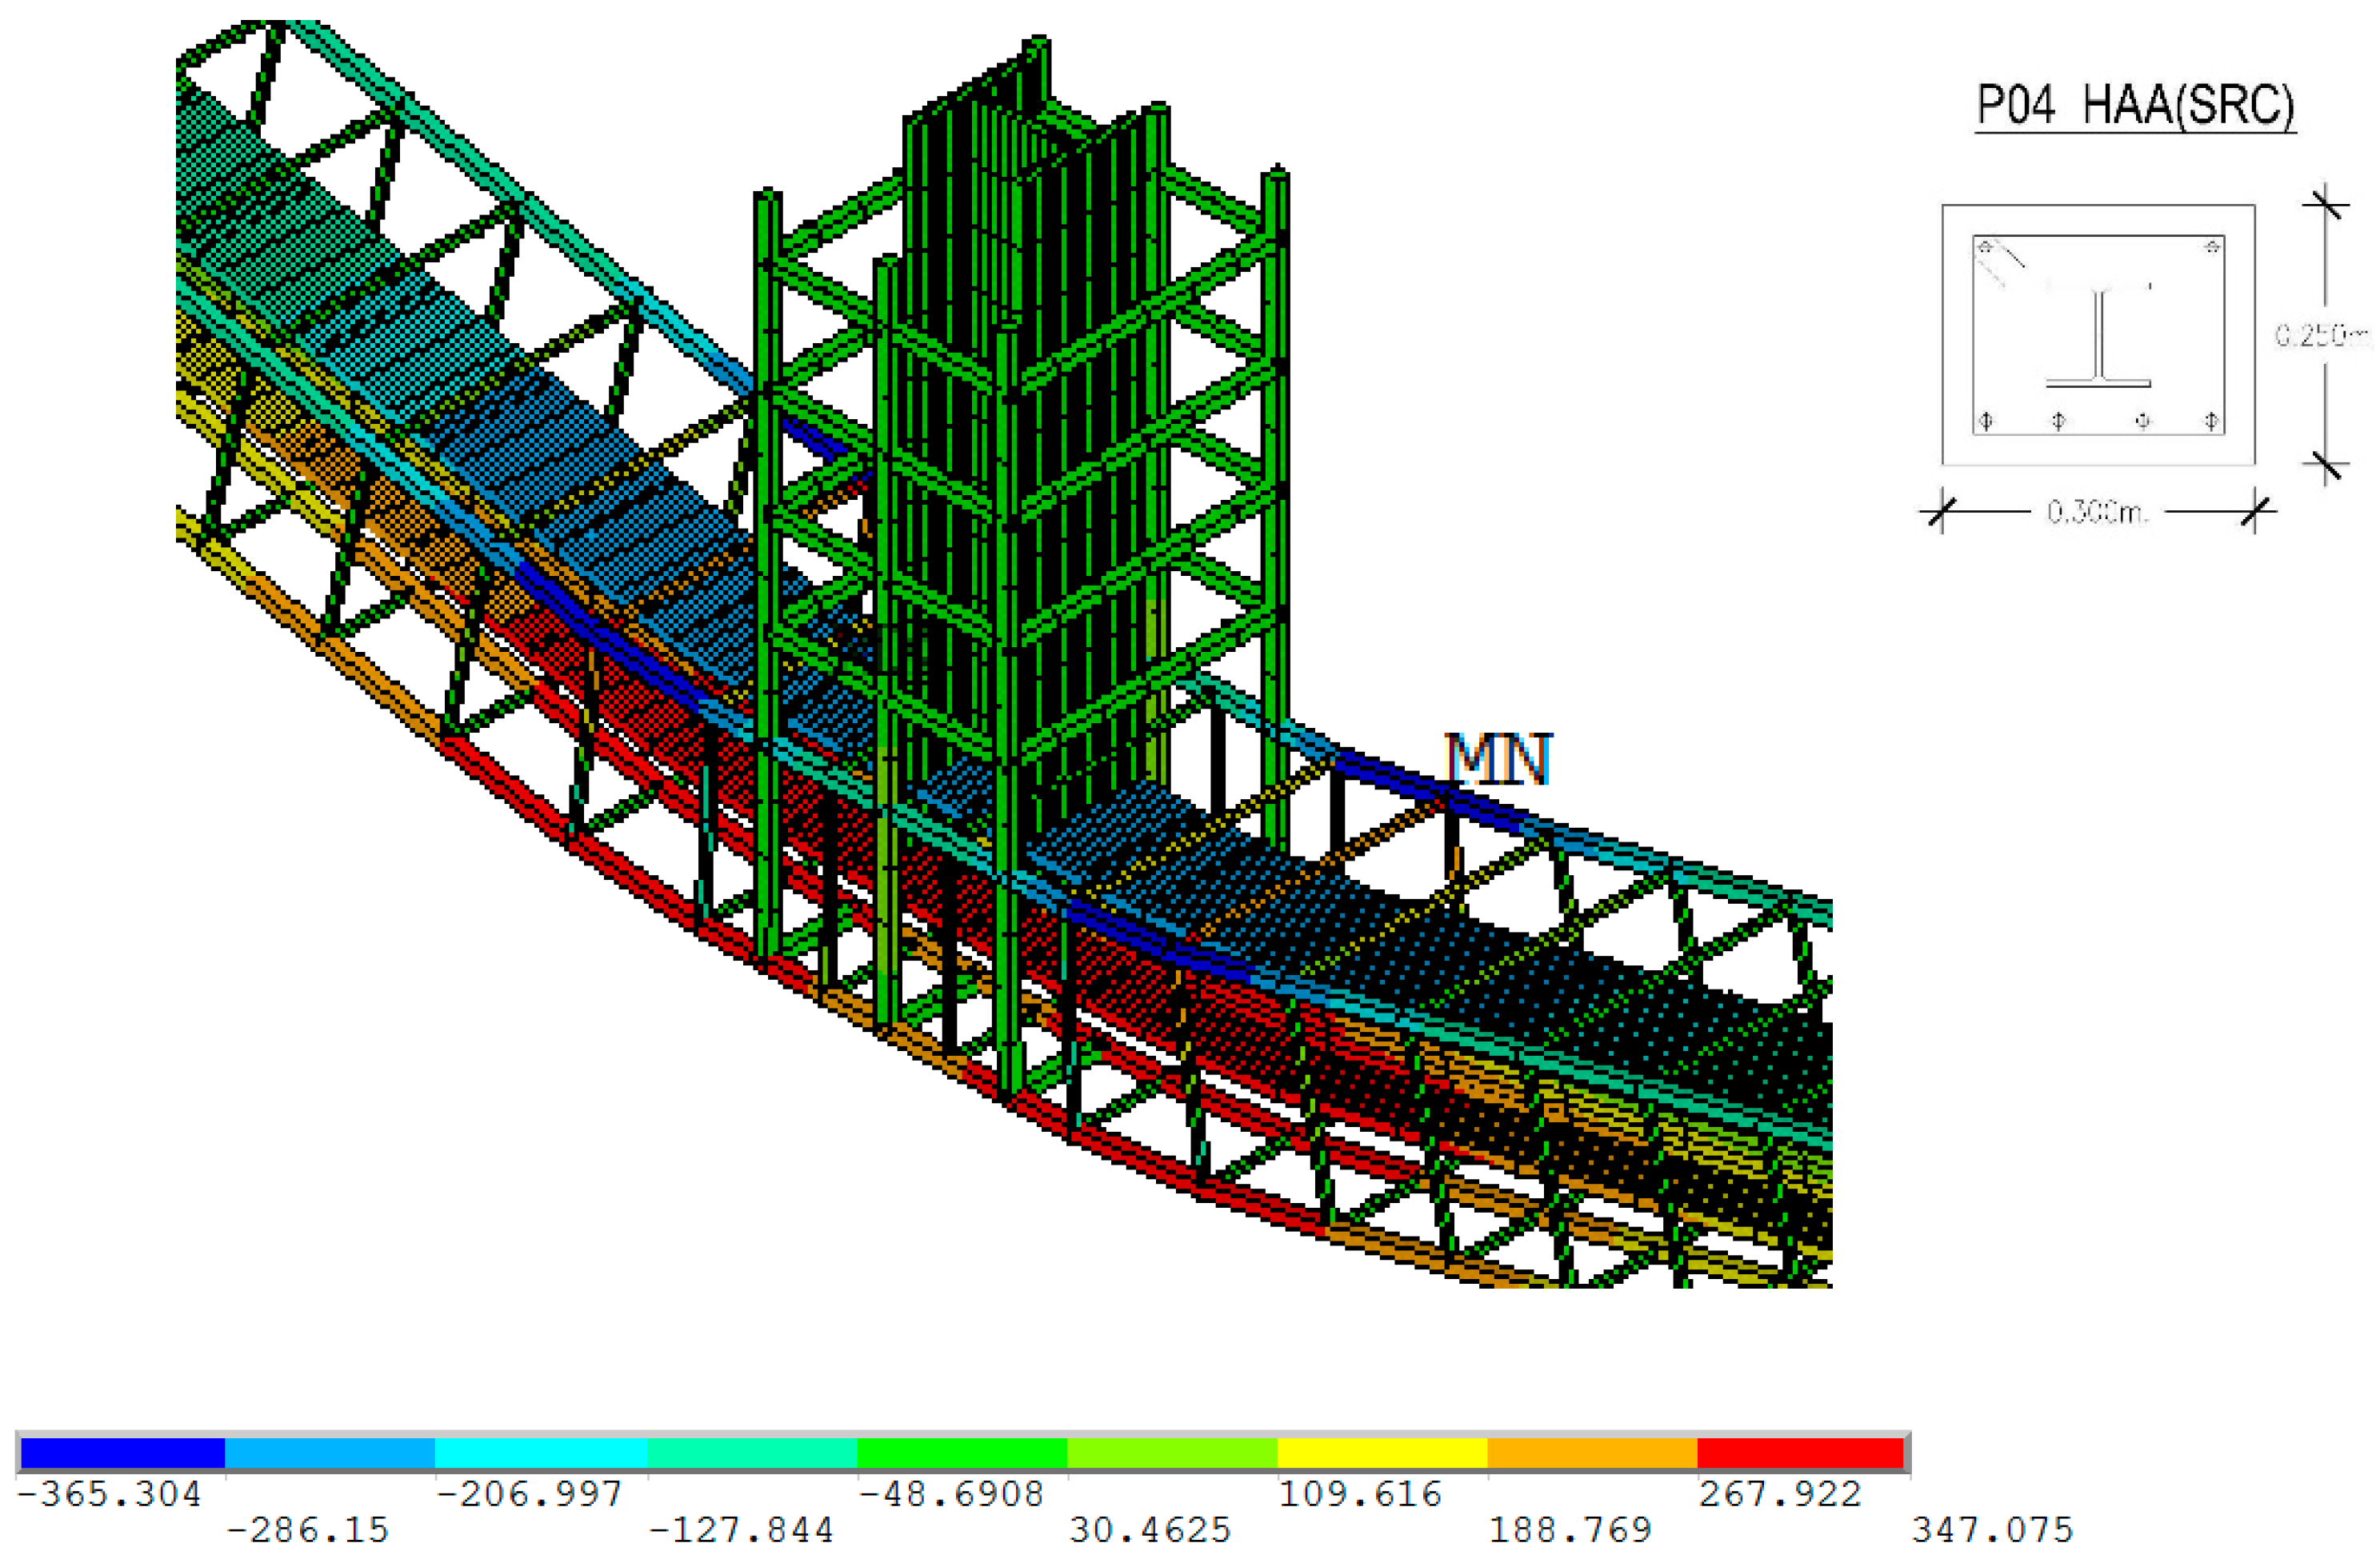Pick the yellow legend color band

1382,1452
